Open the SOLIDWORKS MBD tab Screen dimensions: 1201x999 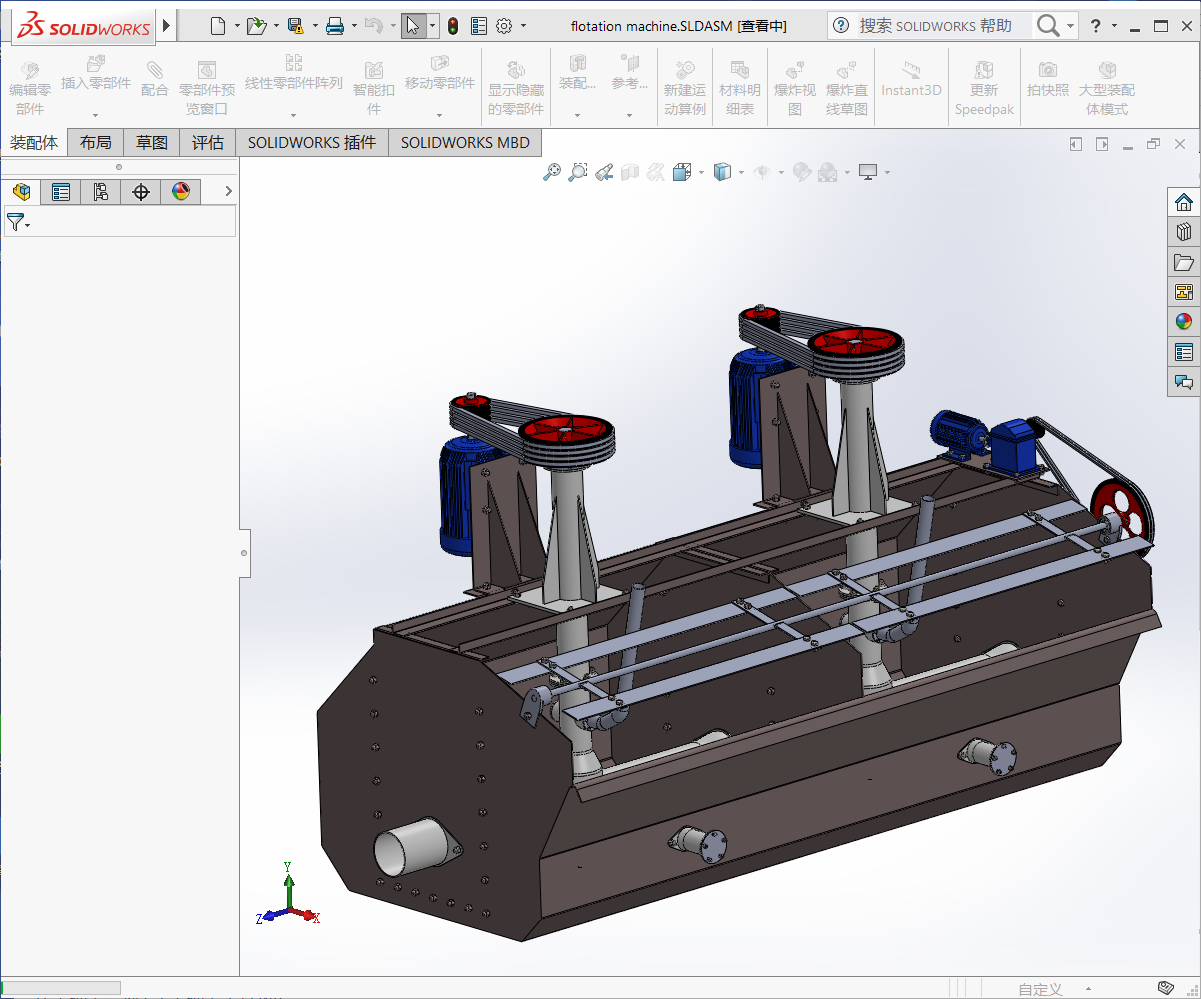(x=465, y=143)
